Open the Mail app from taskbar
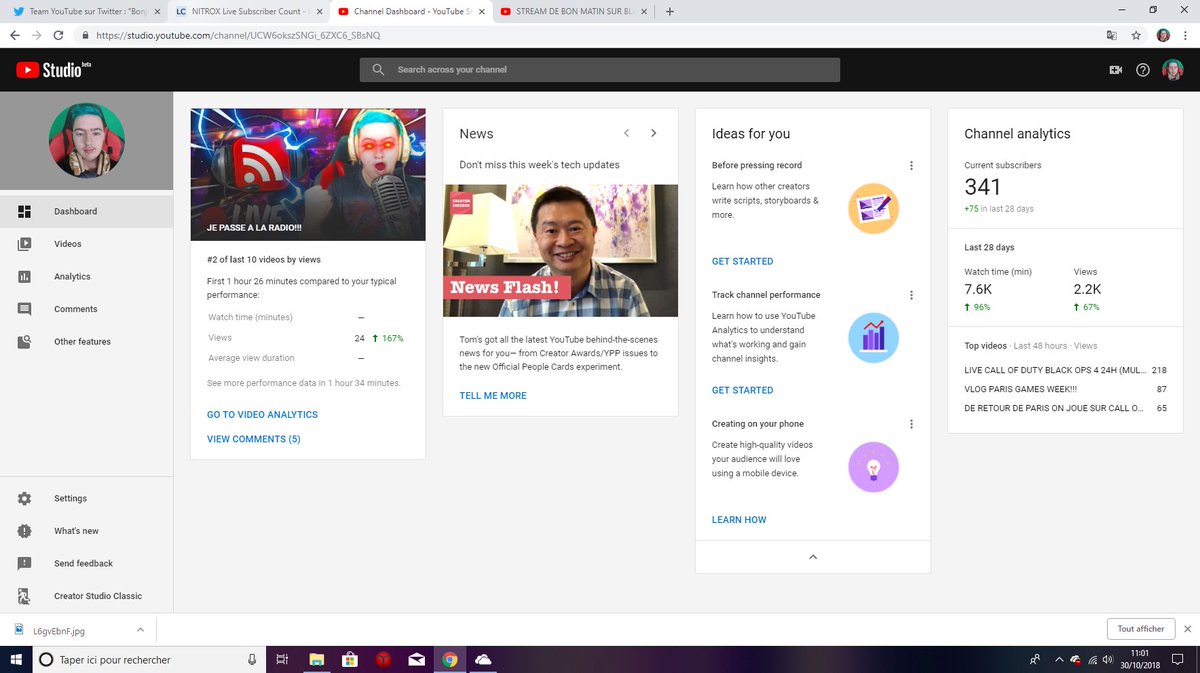 point(416,659)
